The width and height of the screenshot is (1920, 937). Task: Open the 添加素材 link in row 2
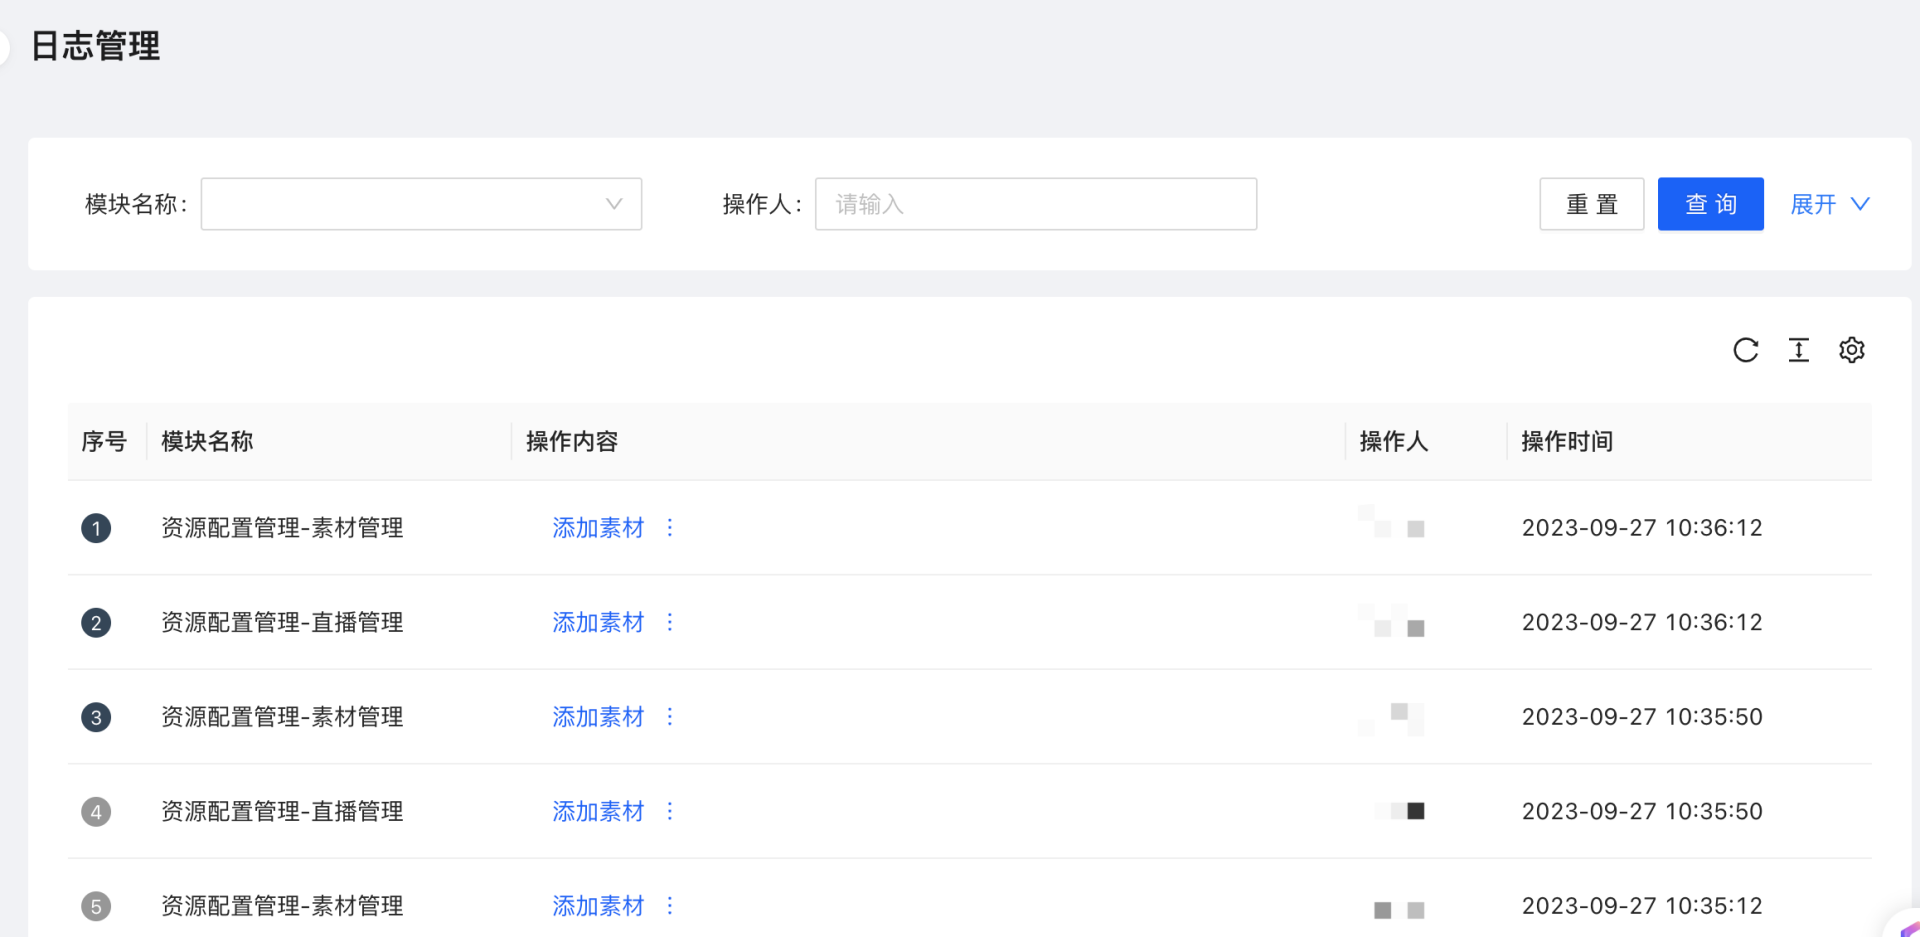tap(598, 622)
